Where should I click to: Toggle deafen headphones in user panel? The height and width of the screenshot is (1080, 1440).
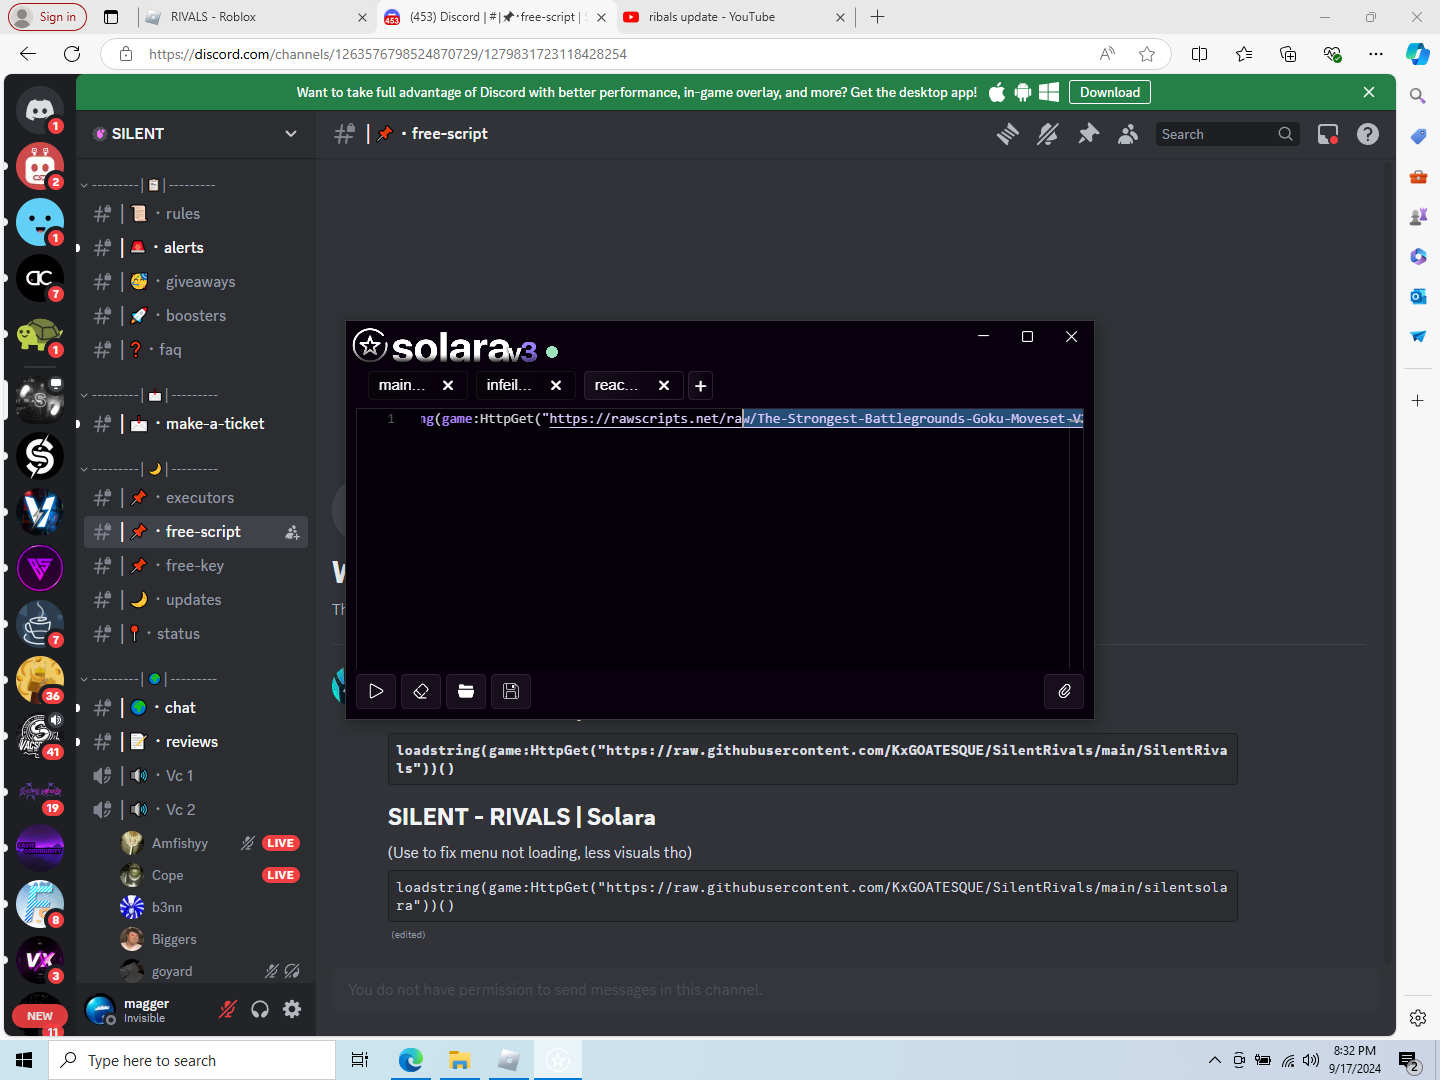click(x=260, y=1010)
